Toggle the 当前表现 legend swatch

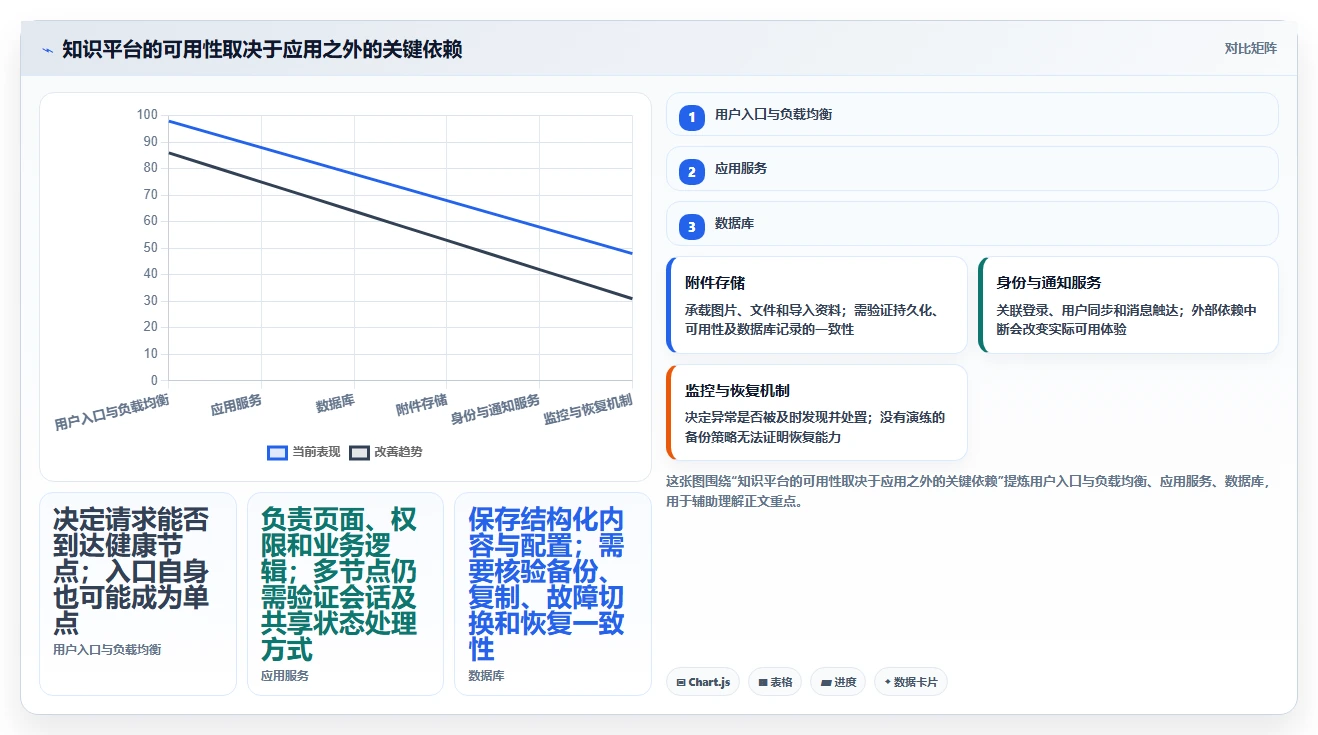coord(277,452)
